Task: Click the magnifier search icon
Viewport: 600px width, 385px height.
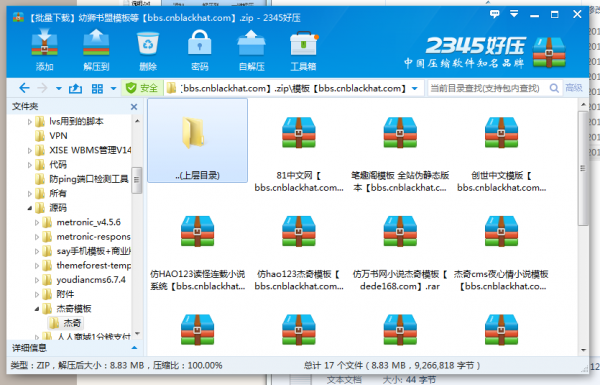Action: pyautogui.click(x=554, y=88)
